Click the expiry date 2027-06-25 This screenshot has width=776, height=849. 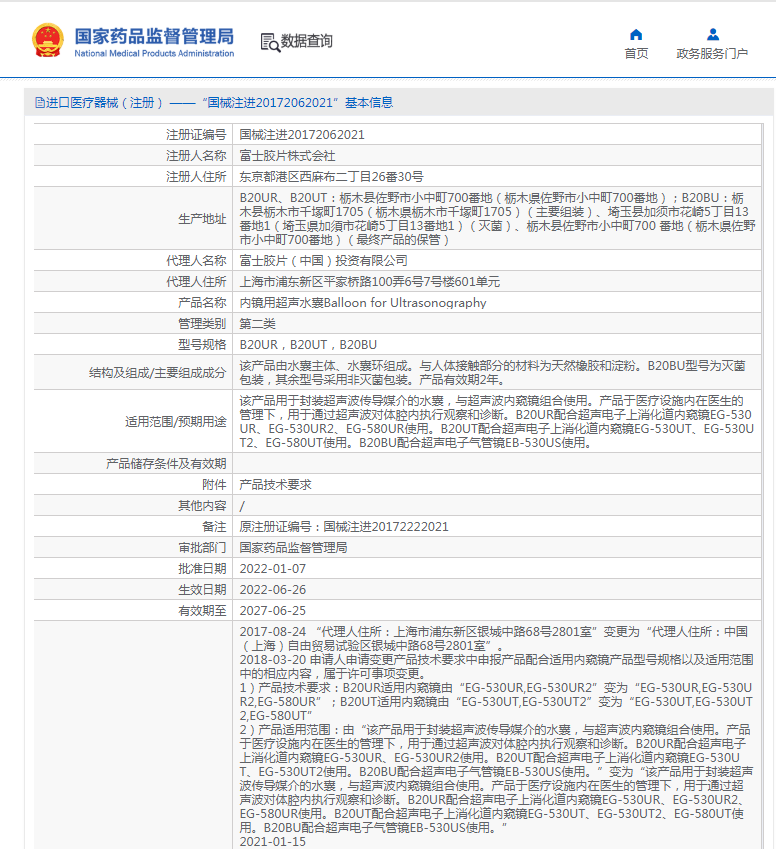(x=273, y=611)
